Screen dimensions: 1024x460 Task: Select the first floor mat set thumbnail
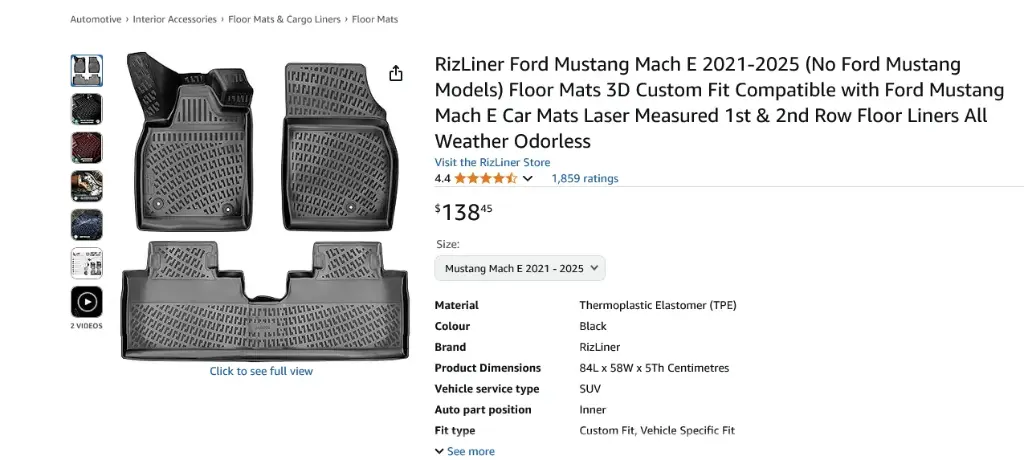click(x=86, y=70)
